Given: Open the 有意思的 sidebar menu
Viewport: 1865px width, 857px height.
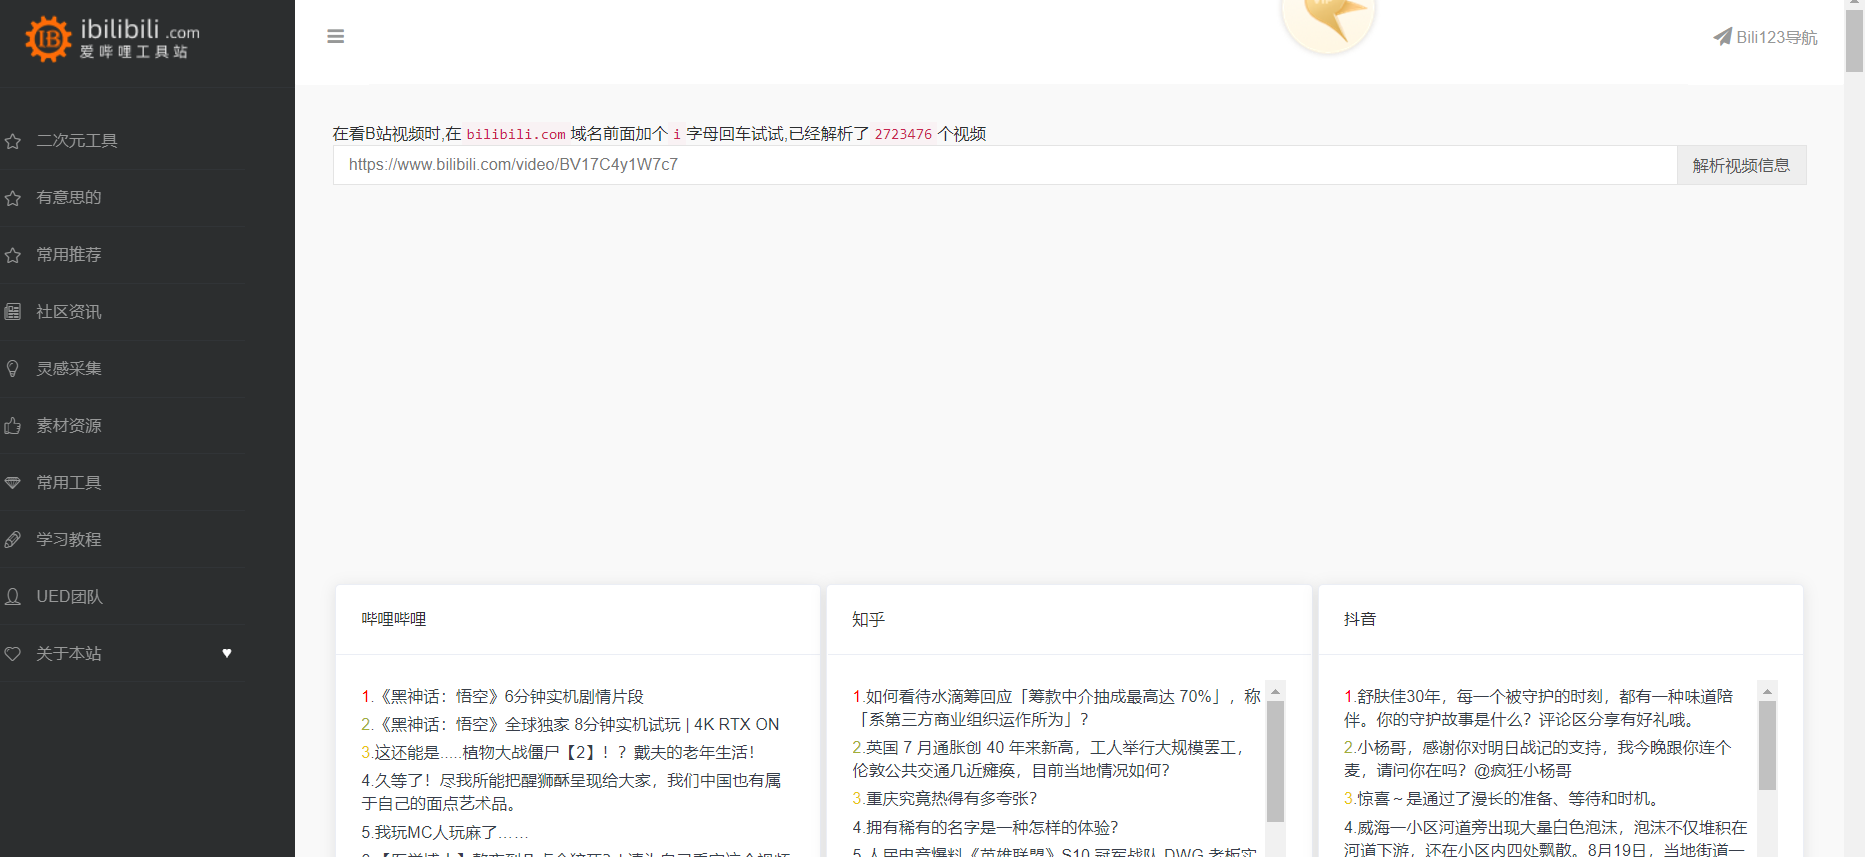Looking at the screenshot, I should tap(69, 198).
